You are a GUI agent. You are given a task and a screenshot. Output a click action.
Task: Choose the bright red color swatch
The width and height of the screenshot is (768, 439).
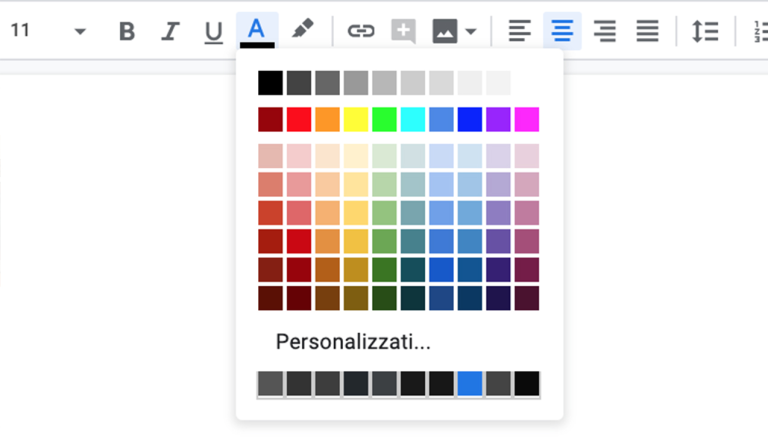click(x=299, y=120)
